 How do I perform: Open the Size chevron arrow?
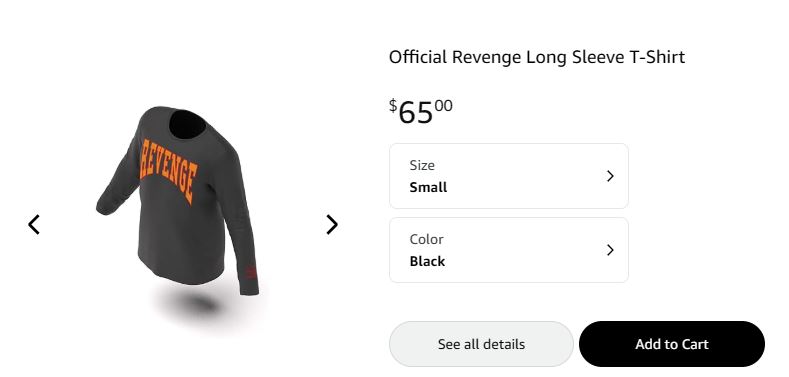click(x=610, y=176)
